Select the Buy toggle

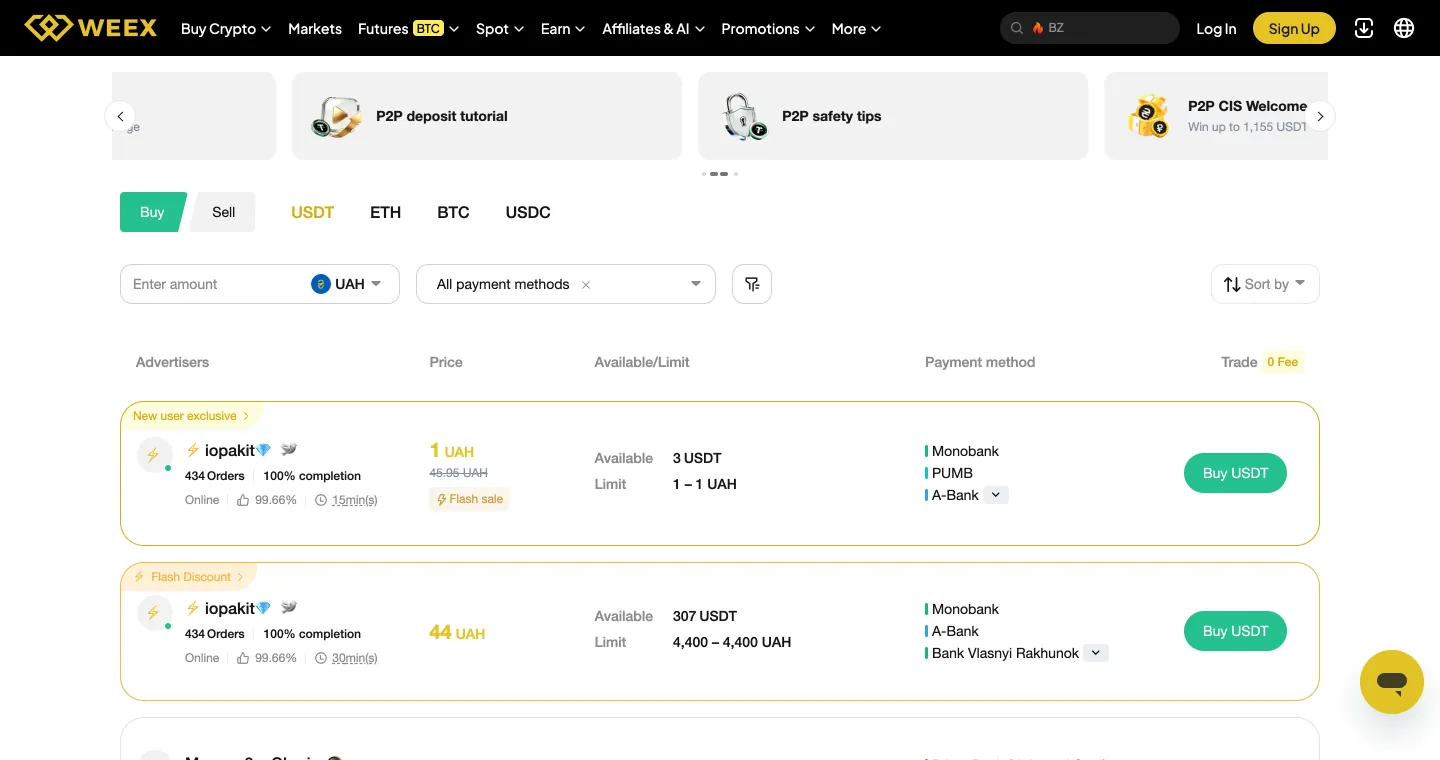pyautogui.click(x=152, y=212)
